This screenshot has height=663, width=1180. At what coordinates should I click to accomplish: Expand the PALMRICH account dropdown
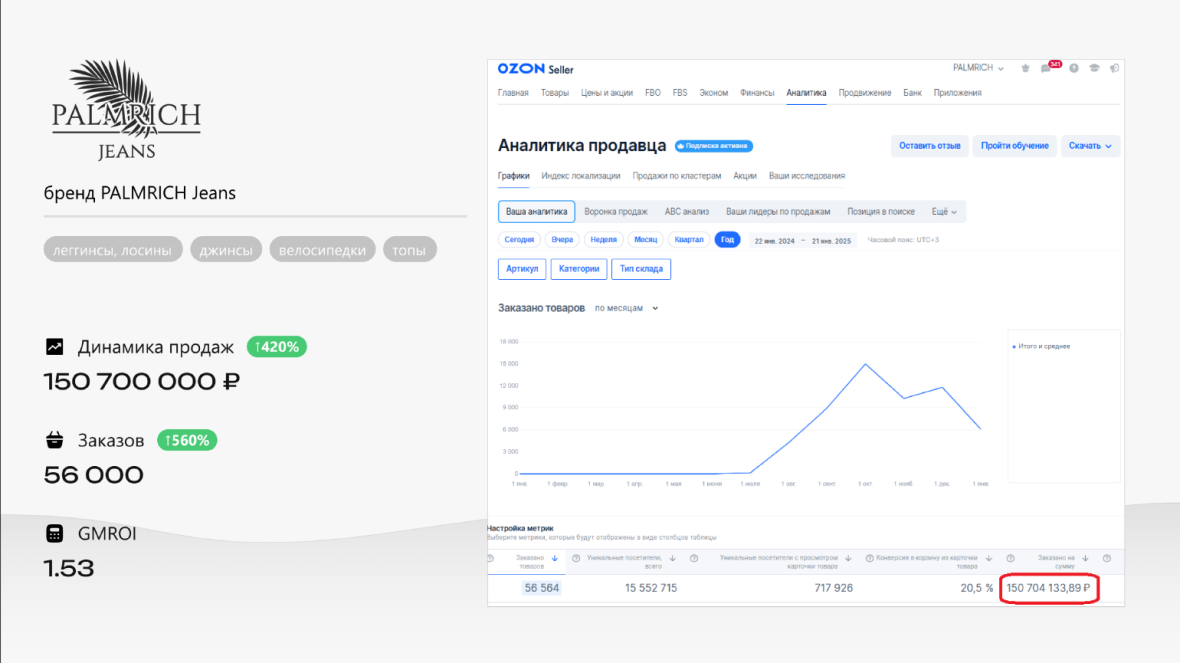pos(978,68)
